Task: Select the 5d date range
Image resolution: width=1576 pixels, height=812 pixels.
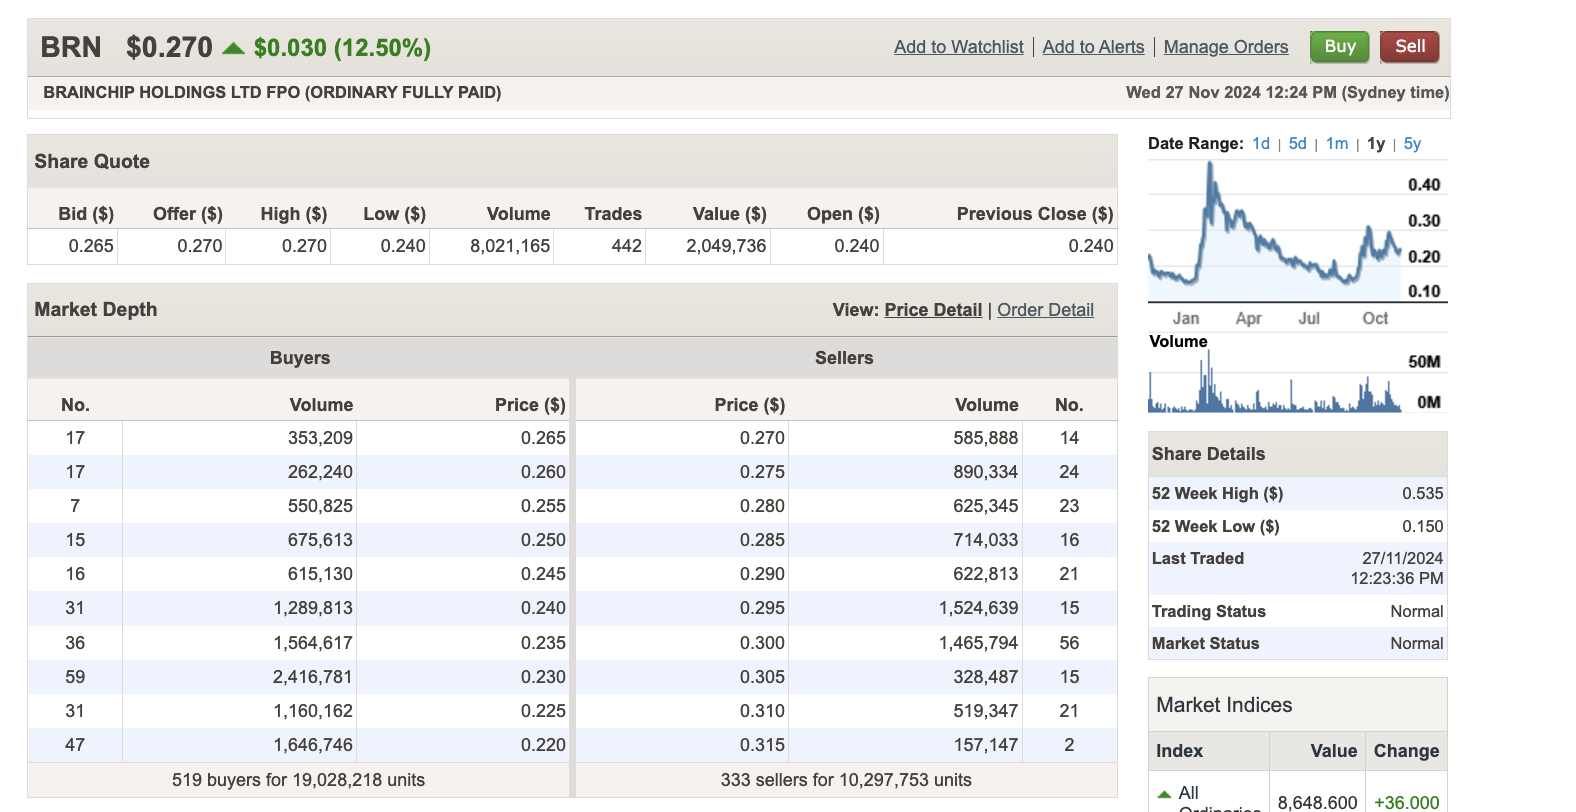Action: click(x=1297, y=143)
